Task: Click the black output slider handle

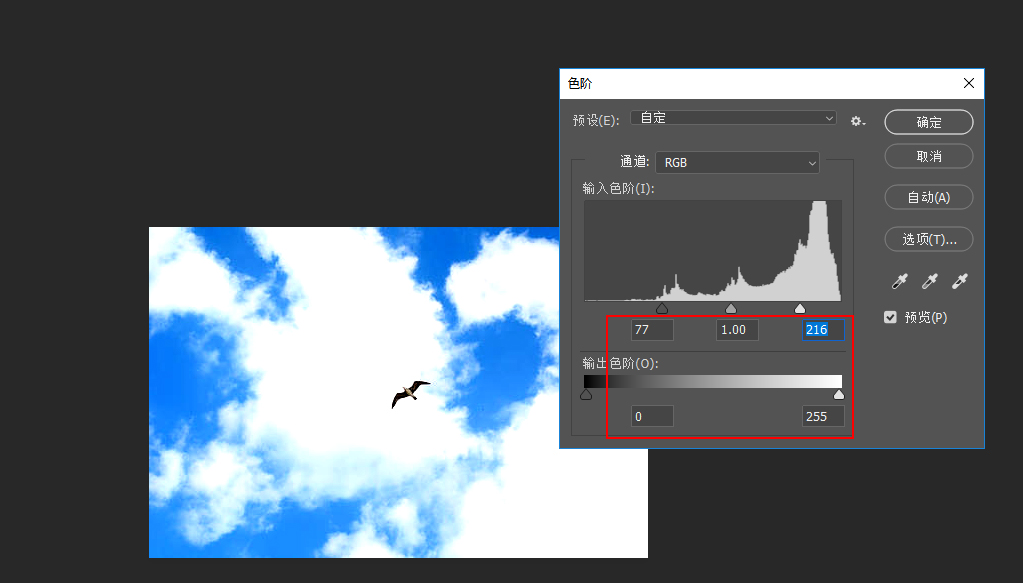Action: (x=585, y=394)
